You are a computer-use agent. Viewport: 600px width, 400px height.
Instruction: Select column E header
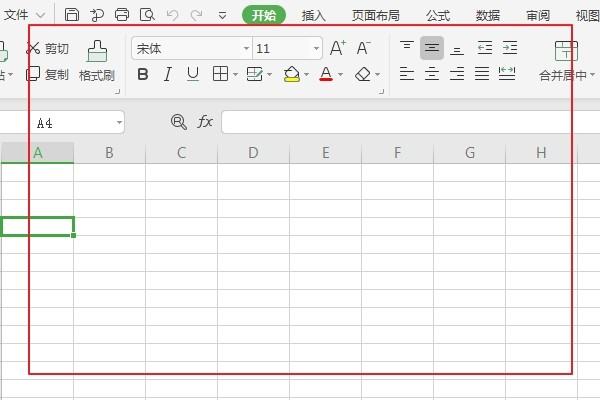tap(326, 153)
